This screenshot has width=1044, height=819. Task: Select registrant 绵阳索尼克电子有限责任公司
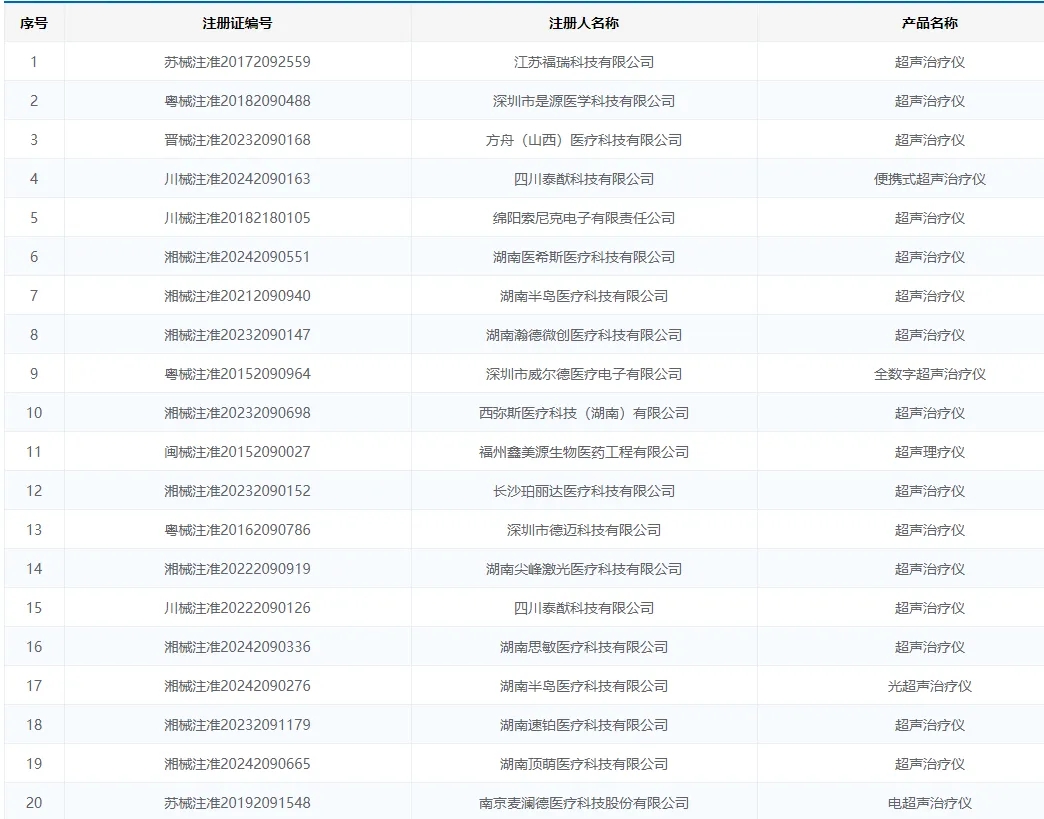584,218
